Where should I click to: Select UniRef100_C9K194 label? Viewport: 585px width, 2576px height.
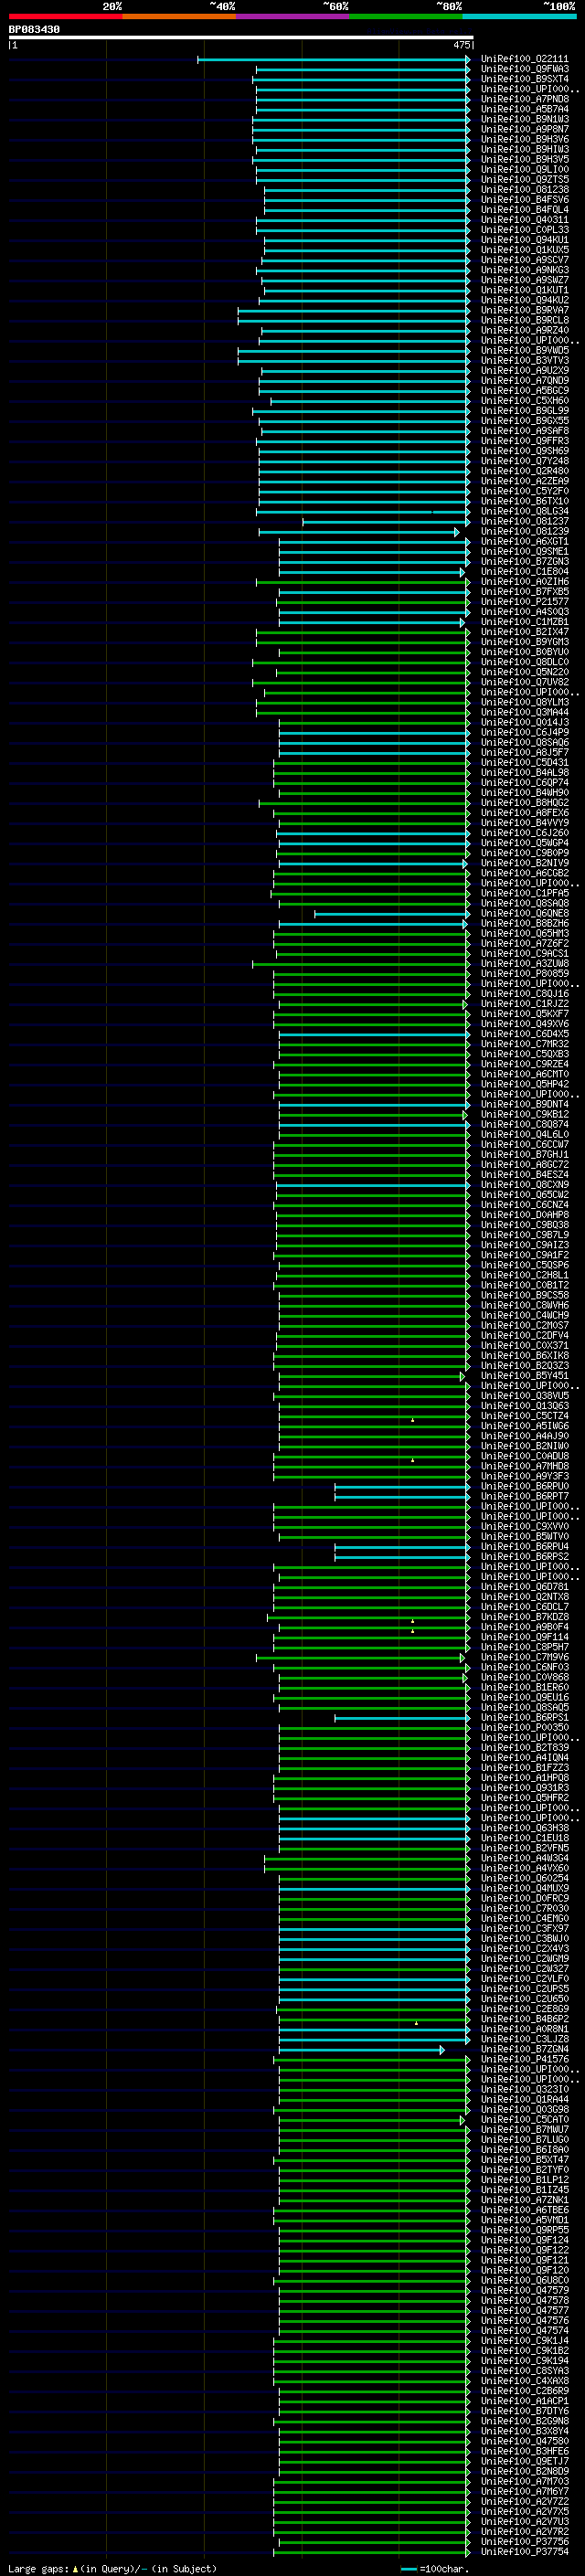click(524, 2361)
